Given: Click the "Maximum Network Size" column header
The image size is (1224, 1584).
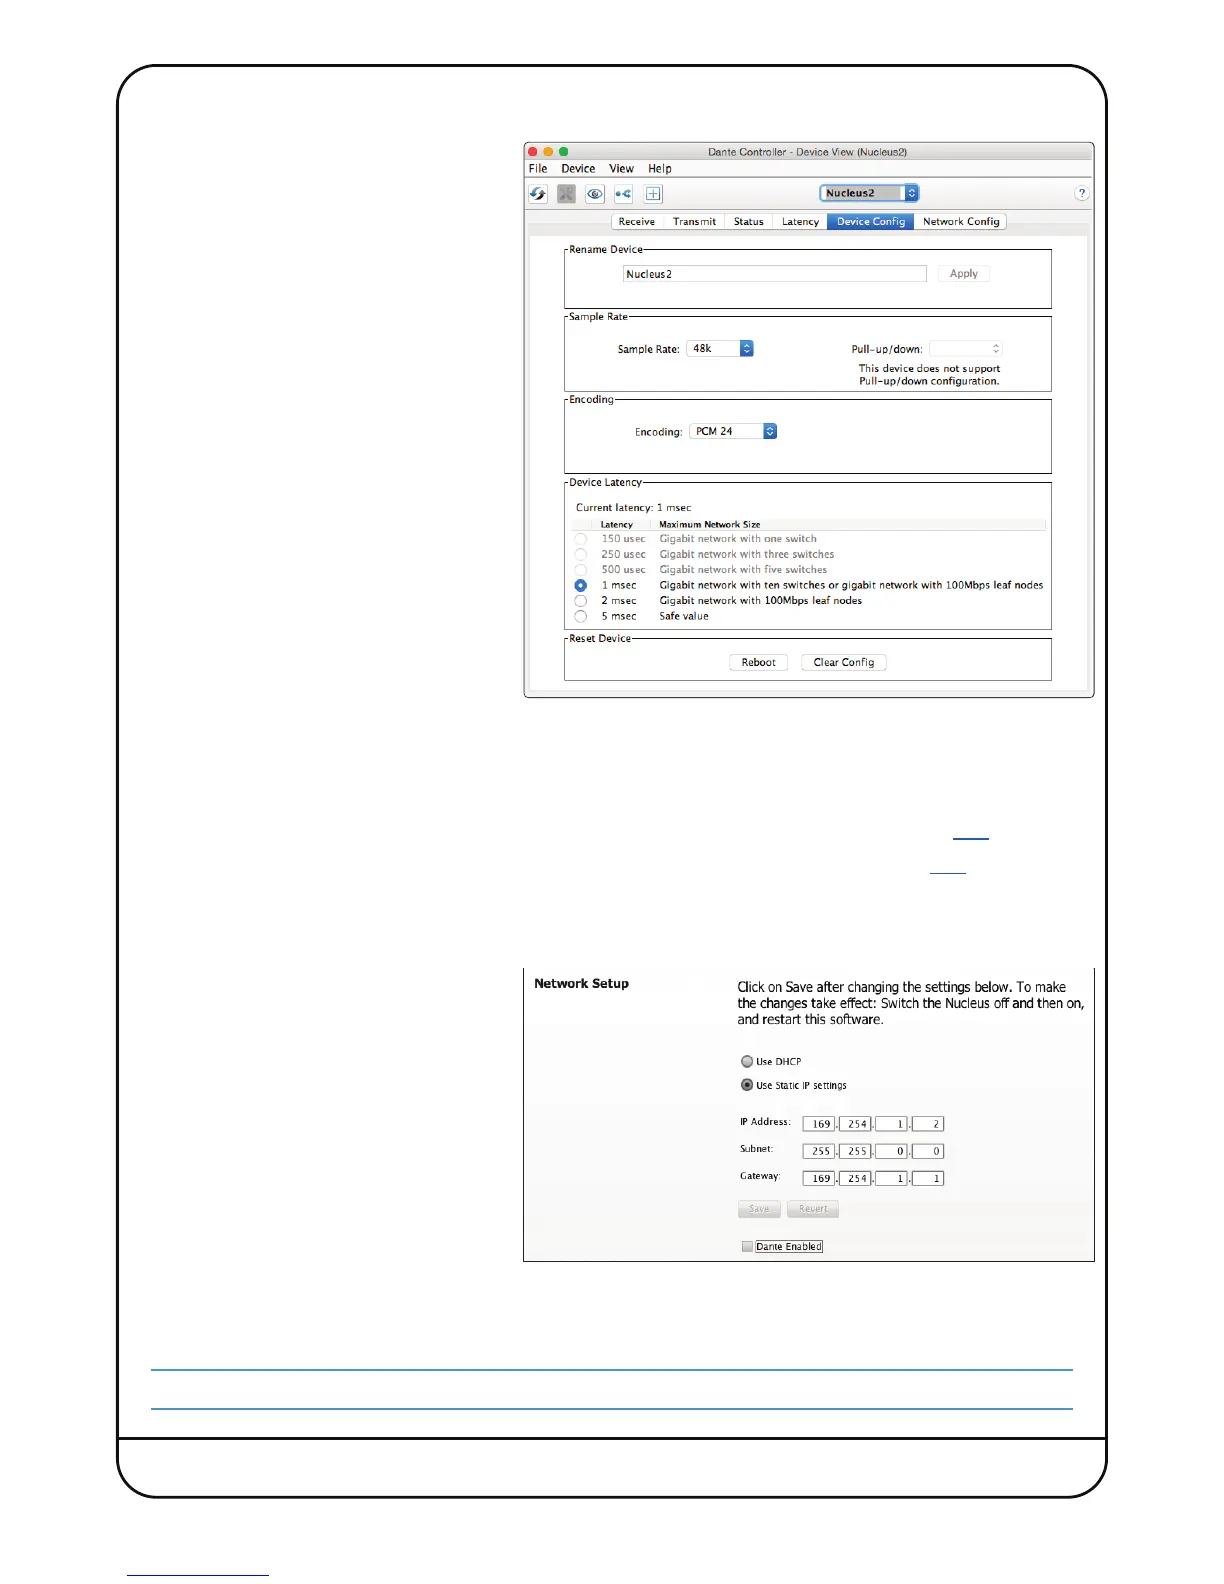Looking at the screenshot, I should 709,524.
